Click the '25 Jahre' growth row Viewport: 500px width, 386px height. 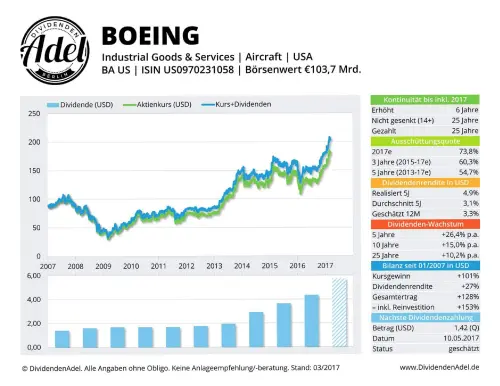[425, 255]
